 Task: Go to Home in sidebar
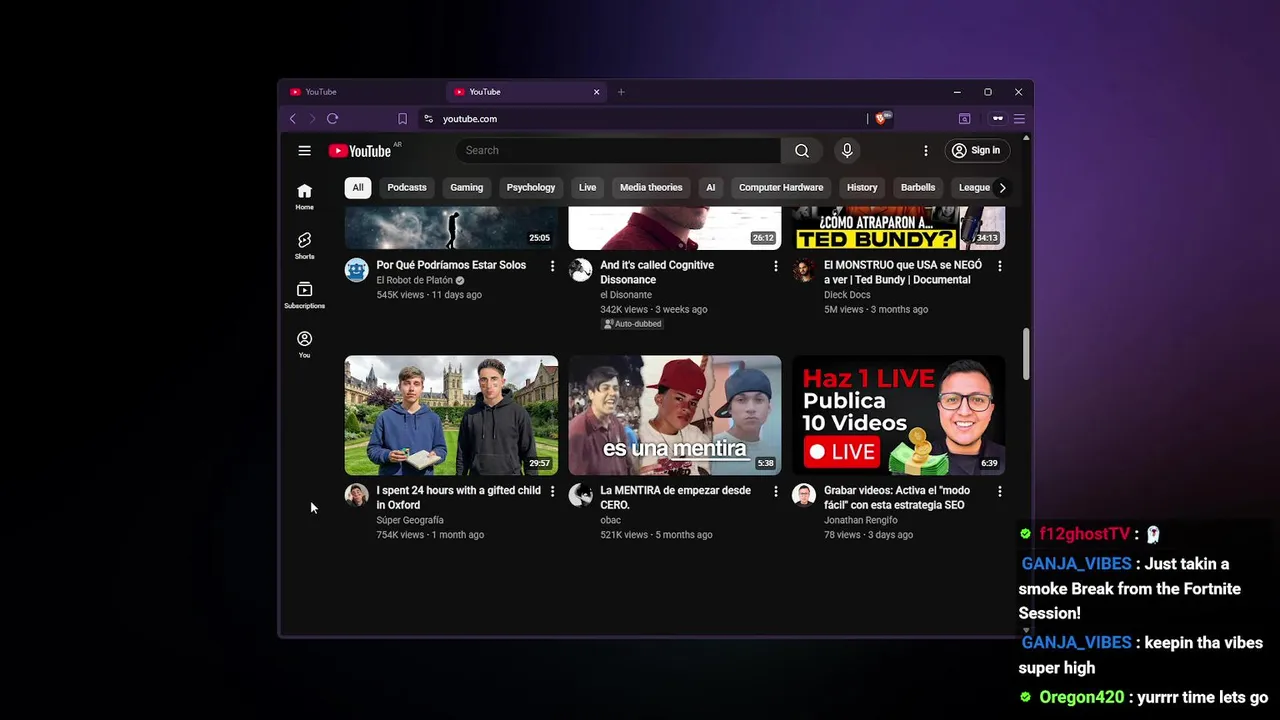click(x=304, y=197)
